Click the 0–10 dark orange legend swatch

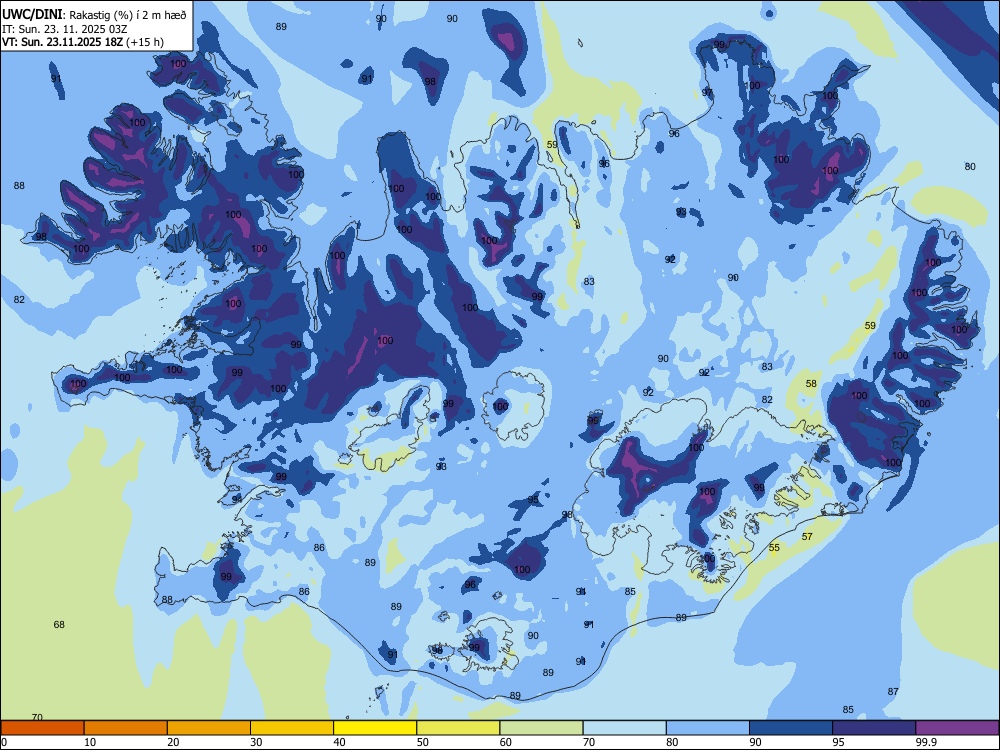pyautogui.click(x=42, y=728)
